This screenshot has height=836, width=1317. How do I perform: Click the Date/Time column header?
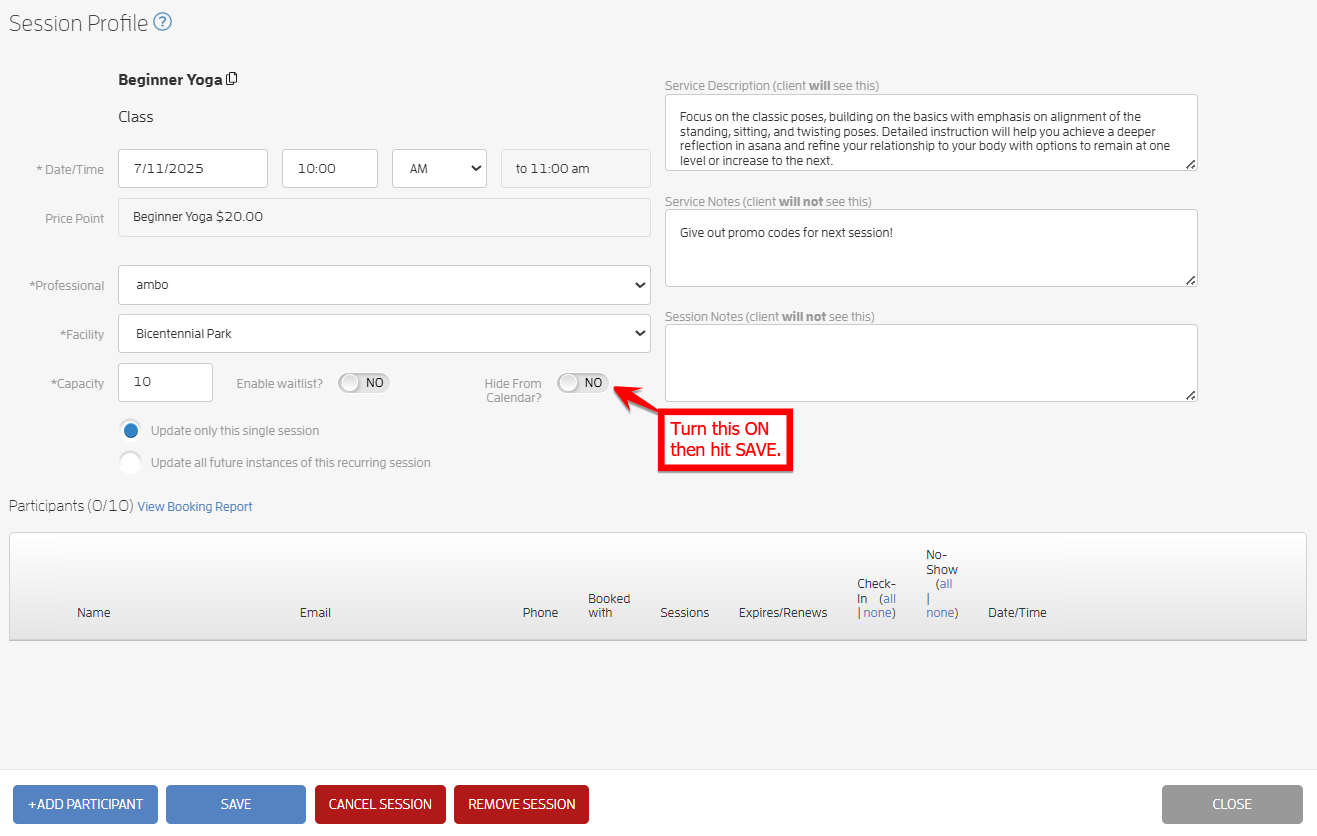coord(1017,613)
